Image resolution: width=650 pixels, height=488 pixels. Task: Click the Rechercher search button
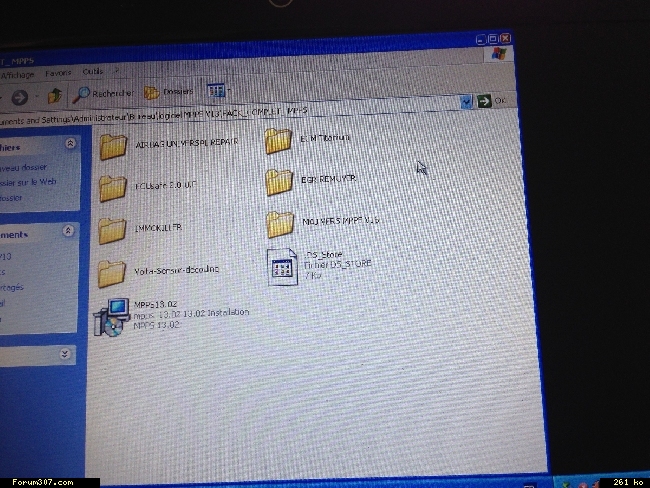[103, 95]
